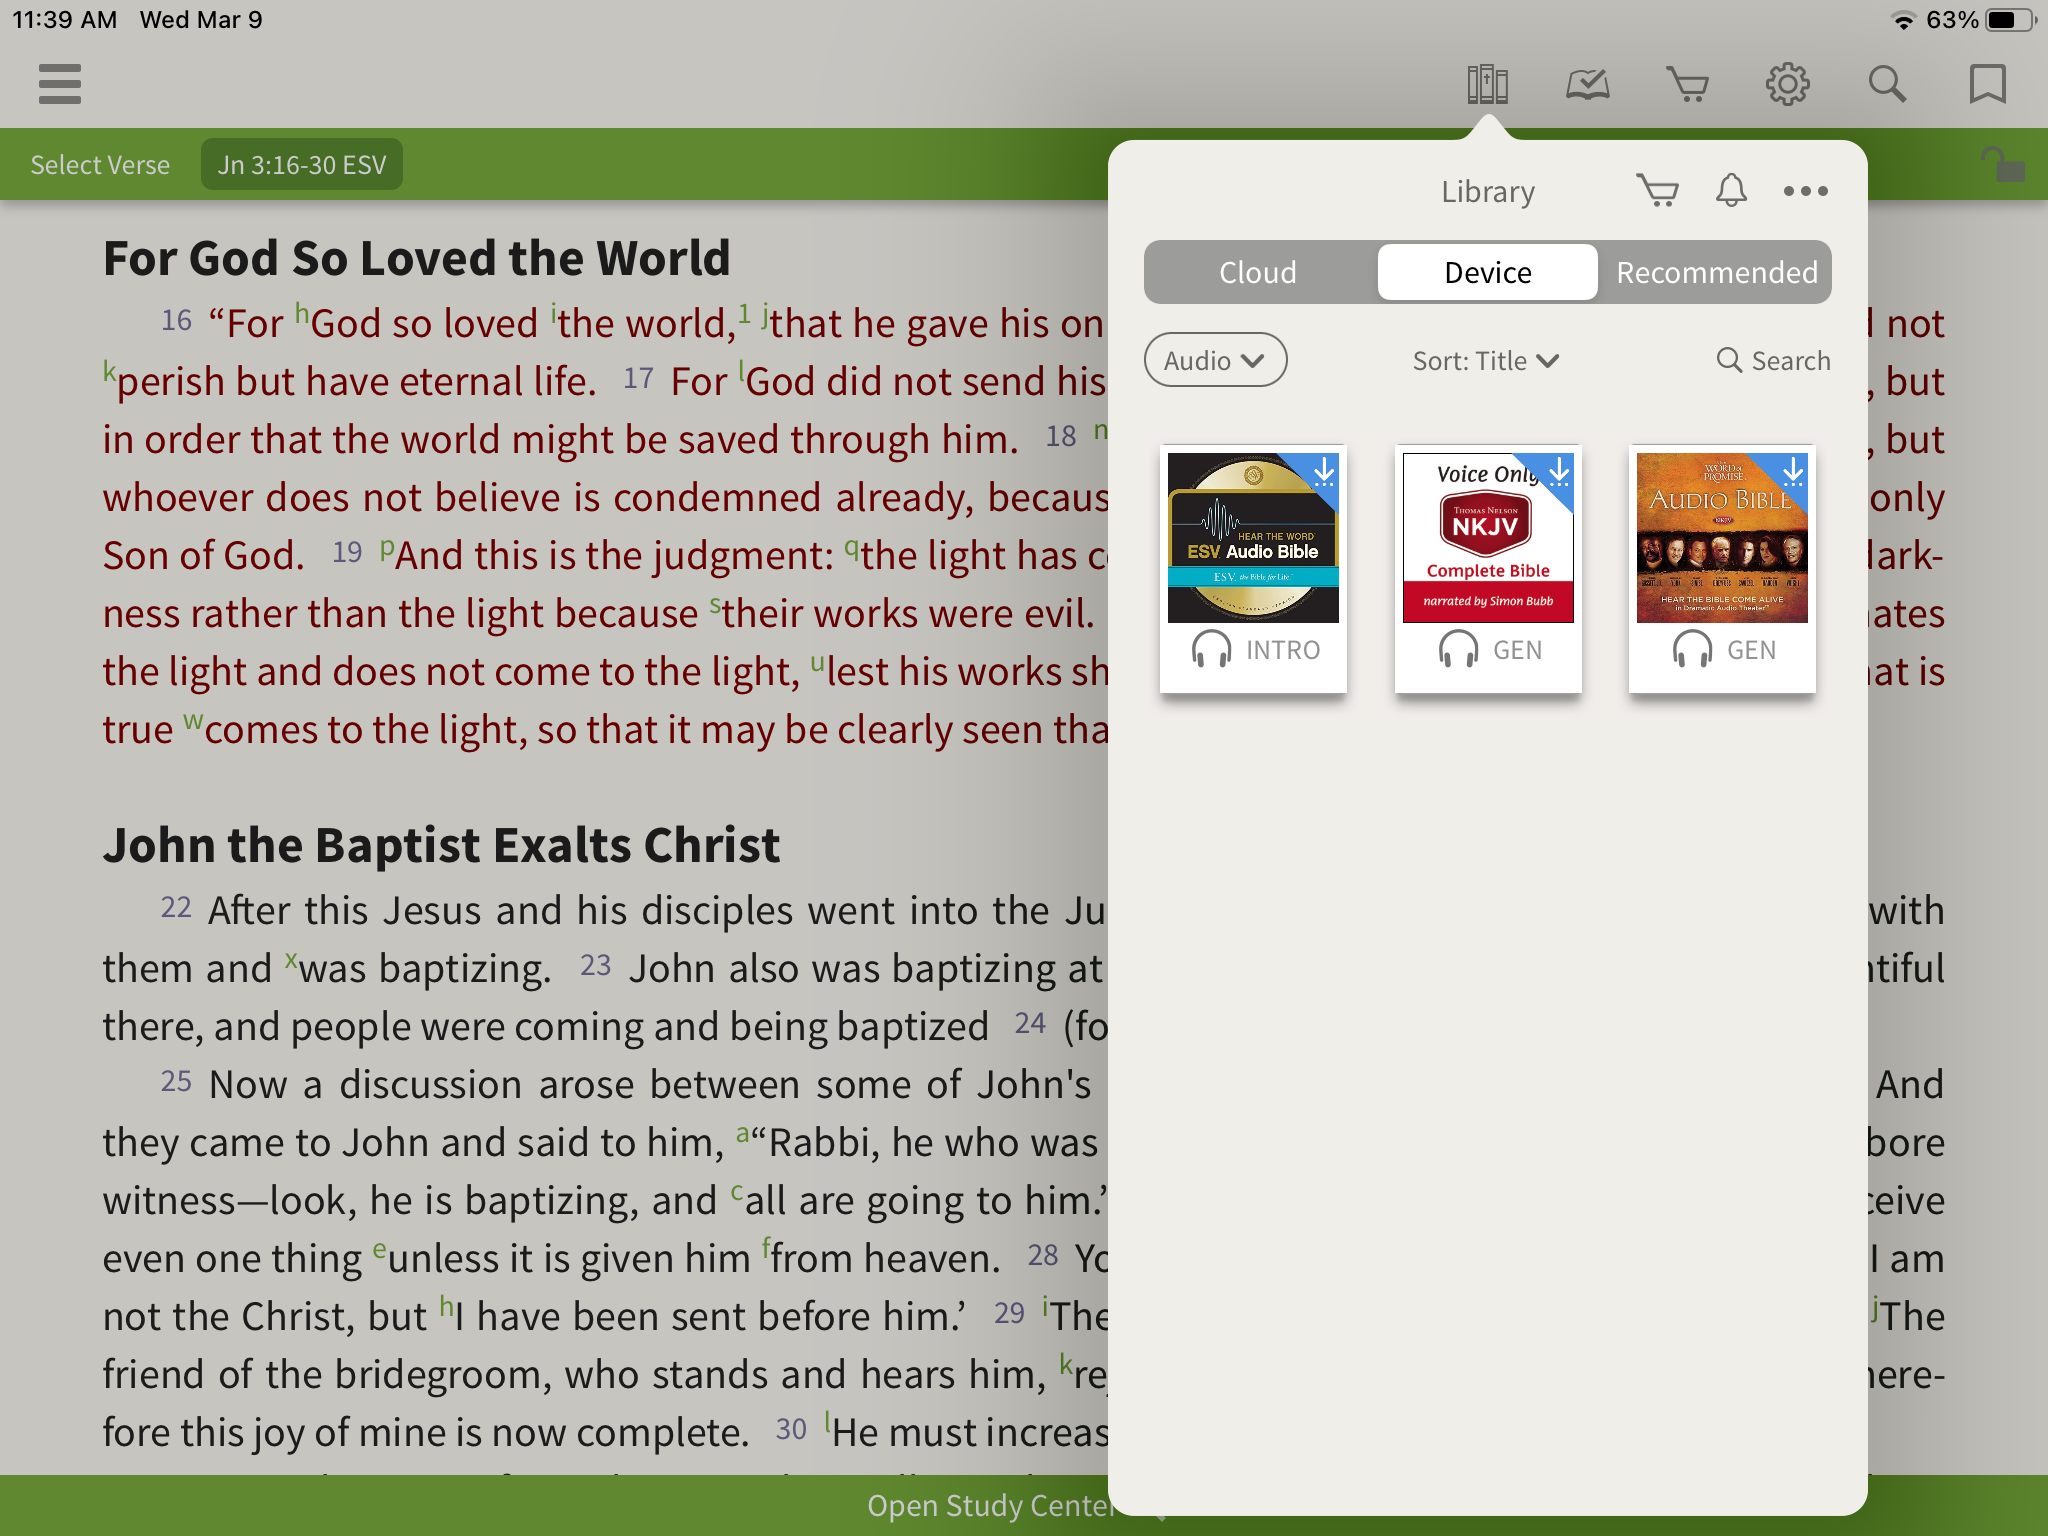
Task: Open the store cart icon in top toolbar
Action: coord(1687,84)
